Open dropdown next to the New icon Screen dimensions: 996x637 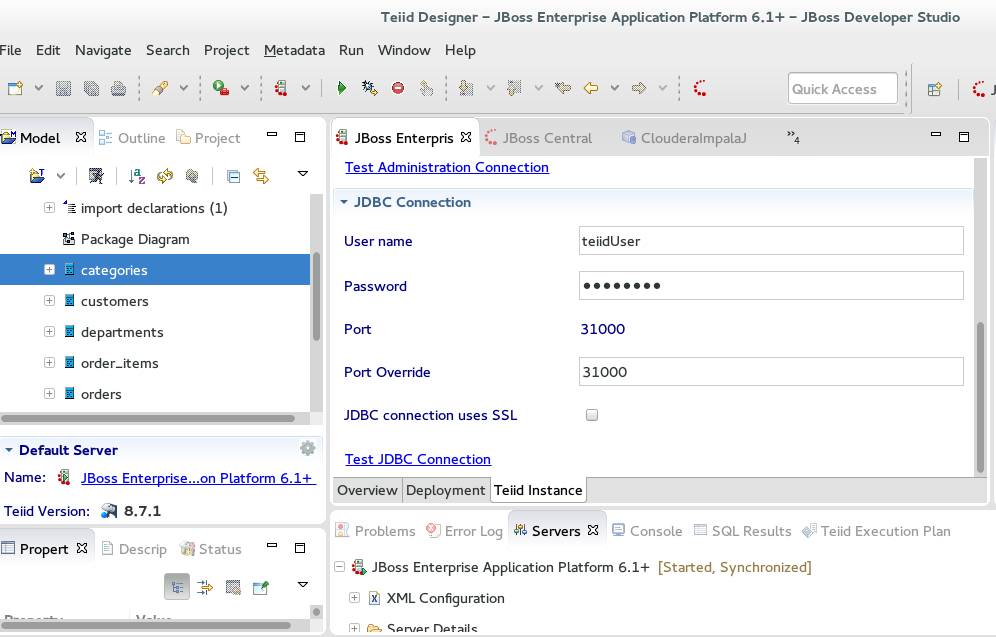[x=39, y=88]
